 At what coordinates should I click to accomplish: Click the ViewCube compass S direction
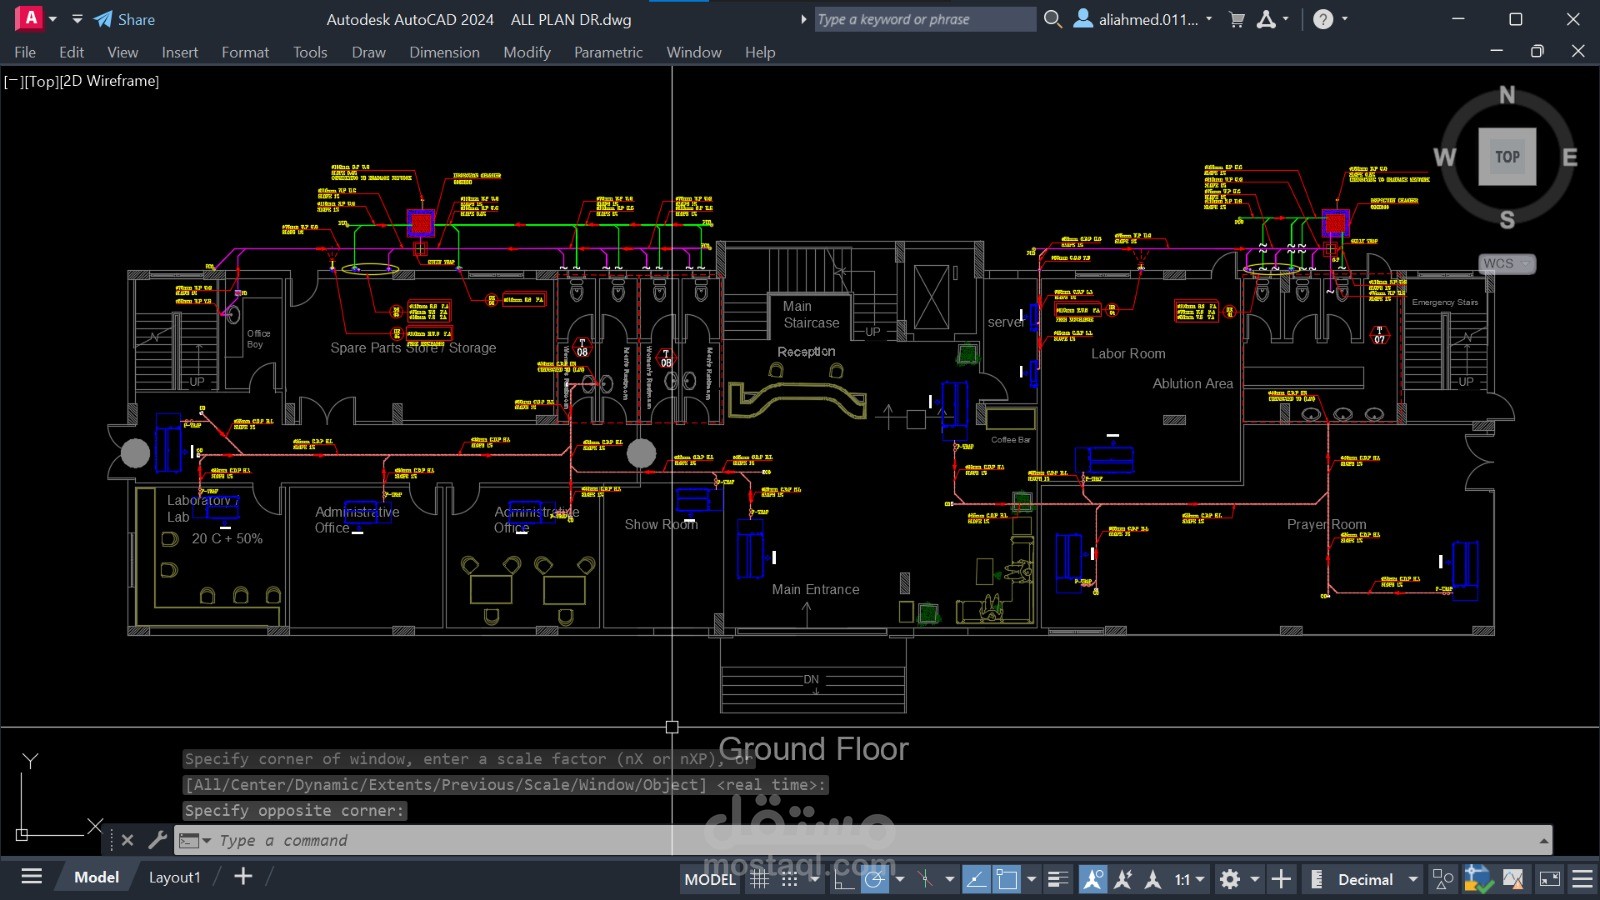click(1507, 220)
